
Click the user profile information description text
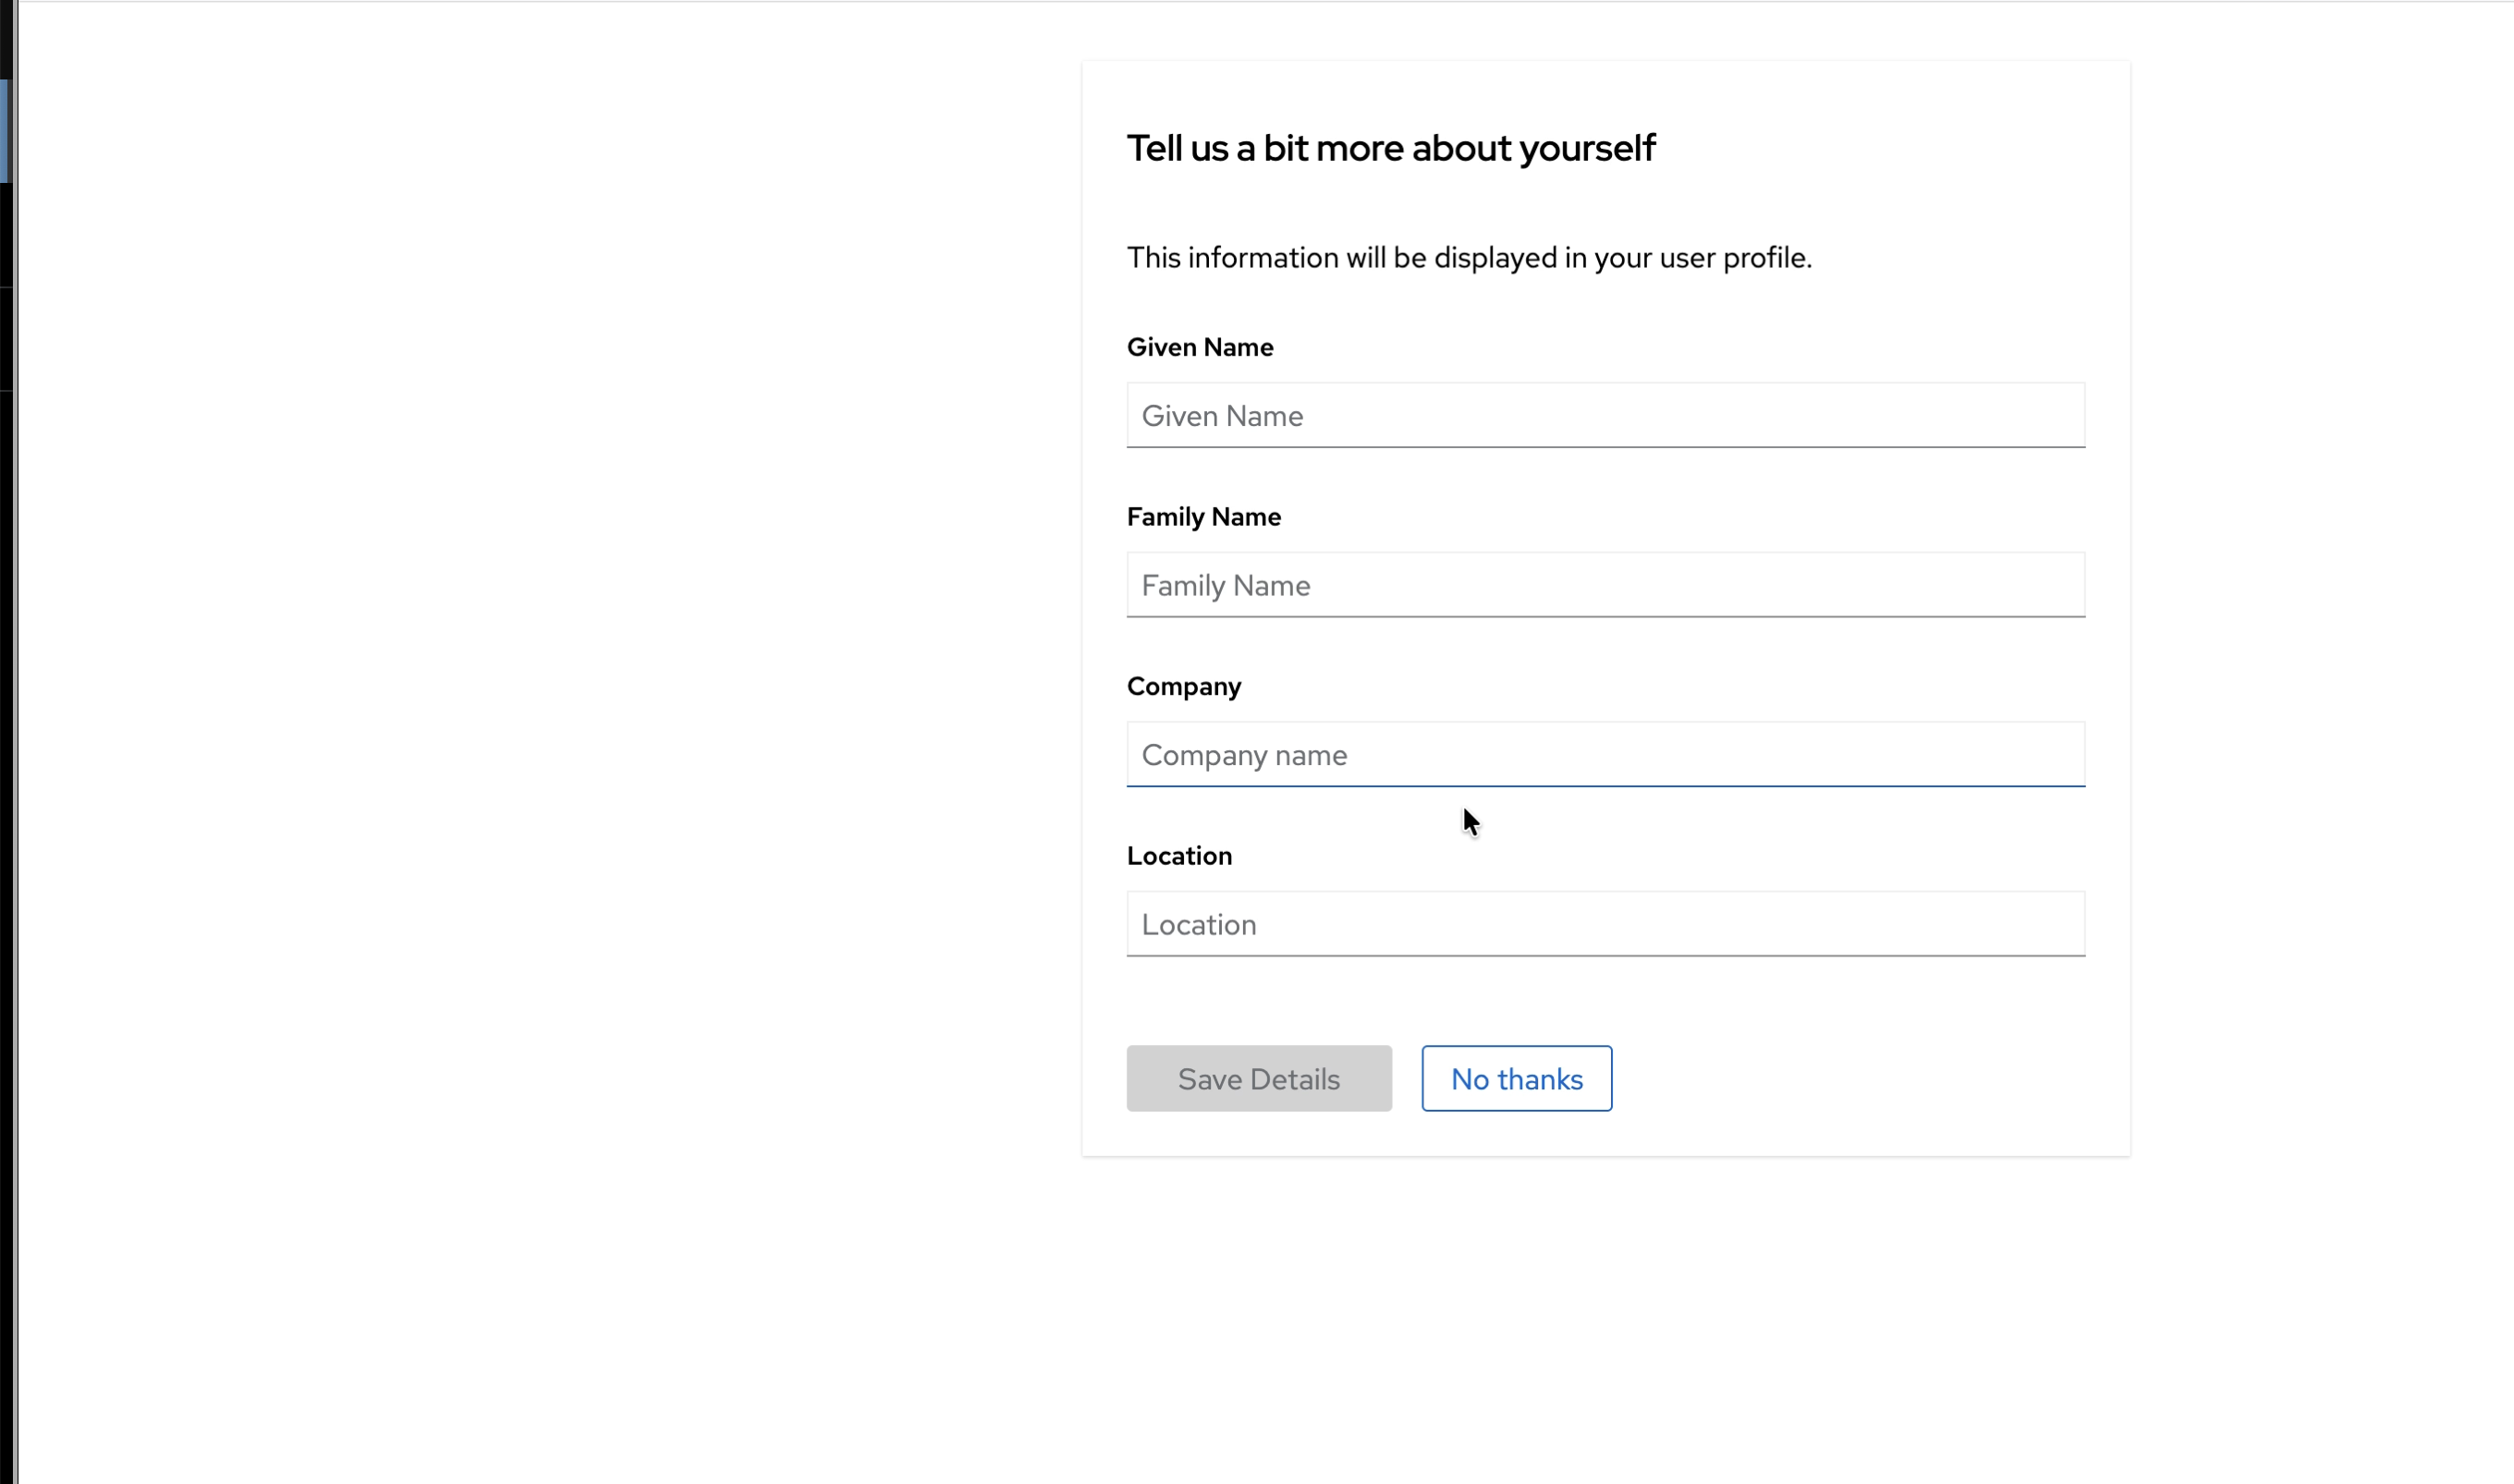[x=1468, y=258]
